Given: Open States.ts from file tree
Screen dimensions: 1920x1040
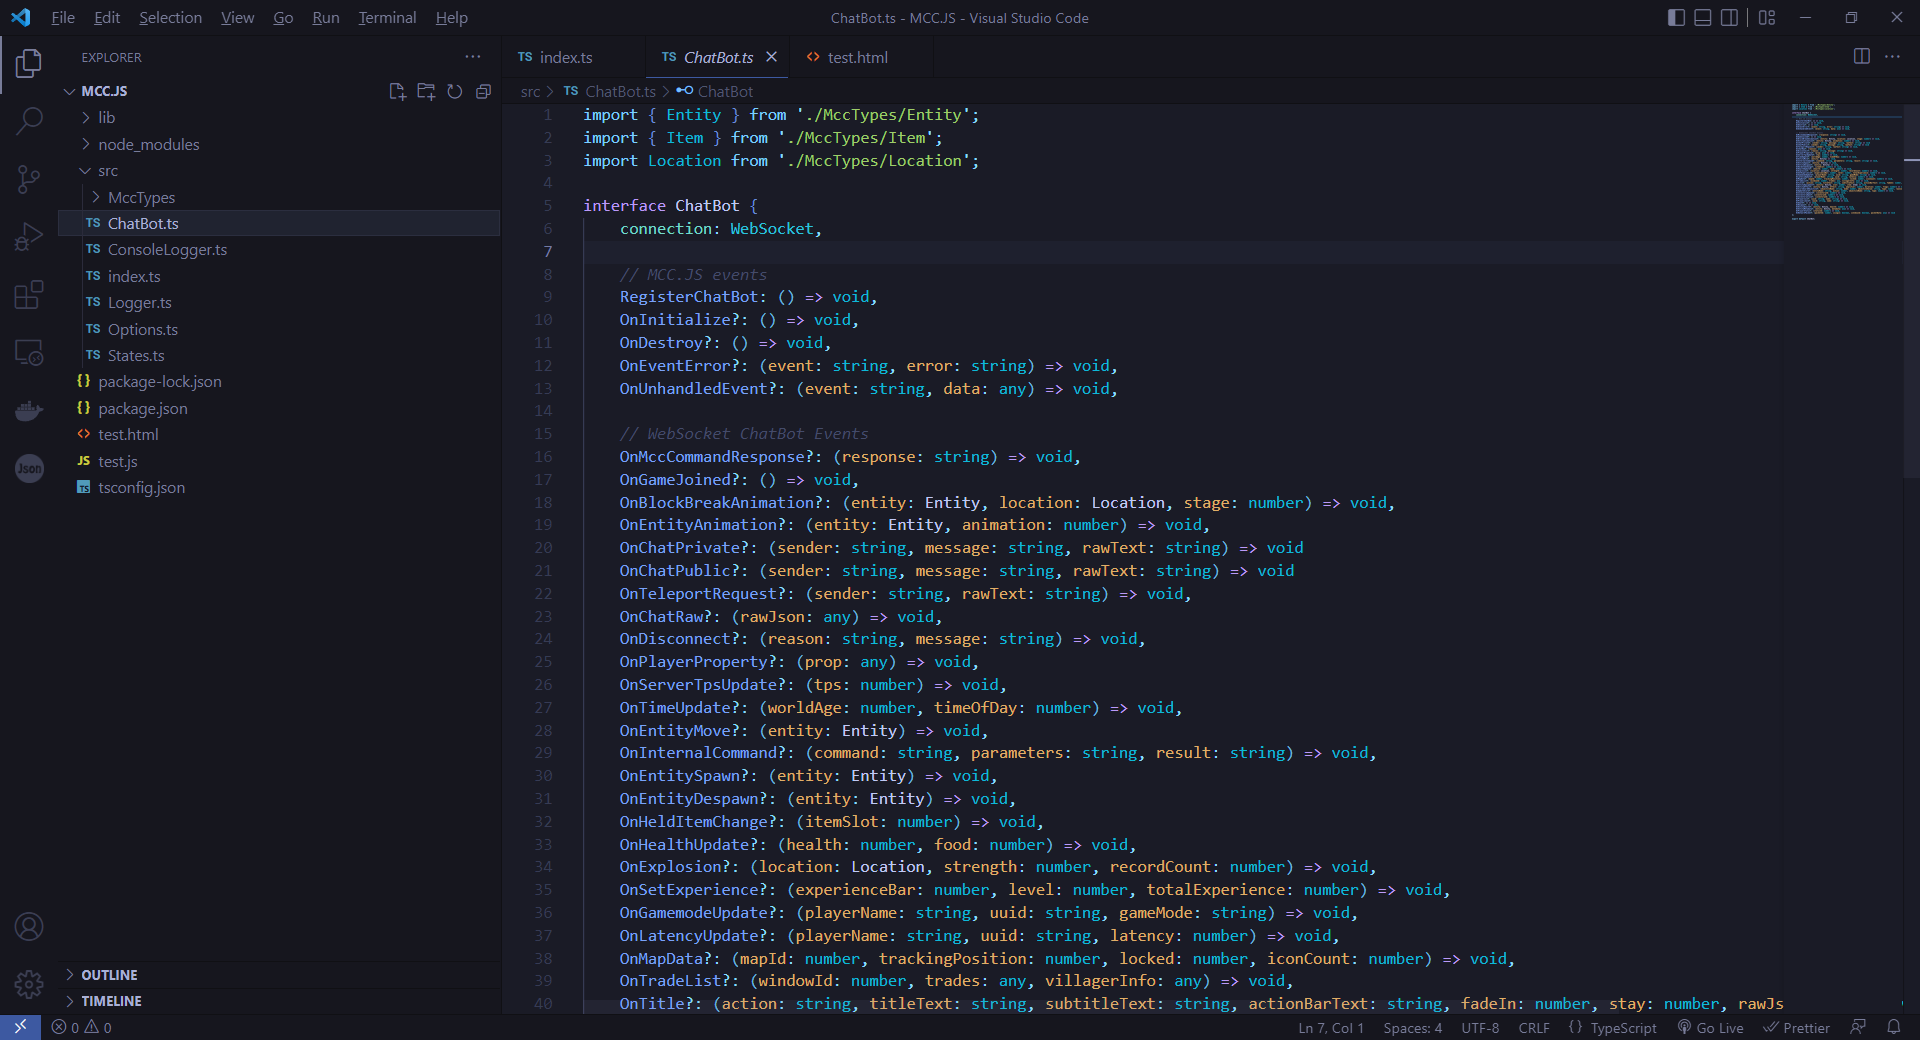Looking at the screenshot, I should click(x=279, y=355).
